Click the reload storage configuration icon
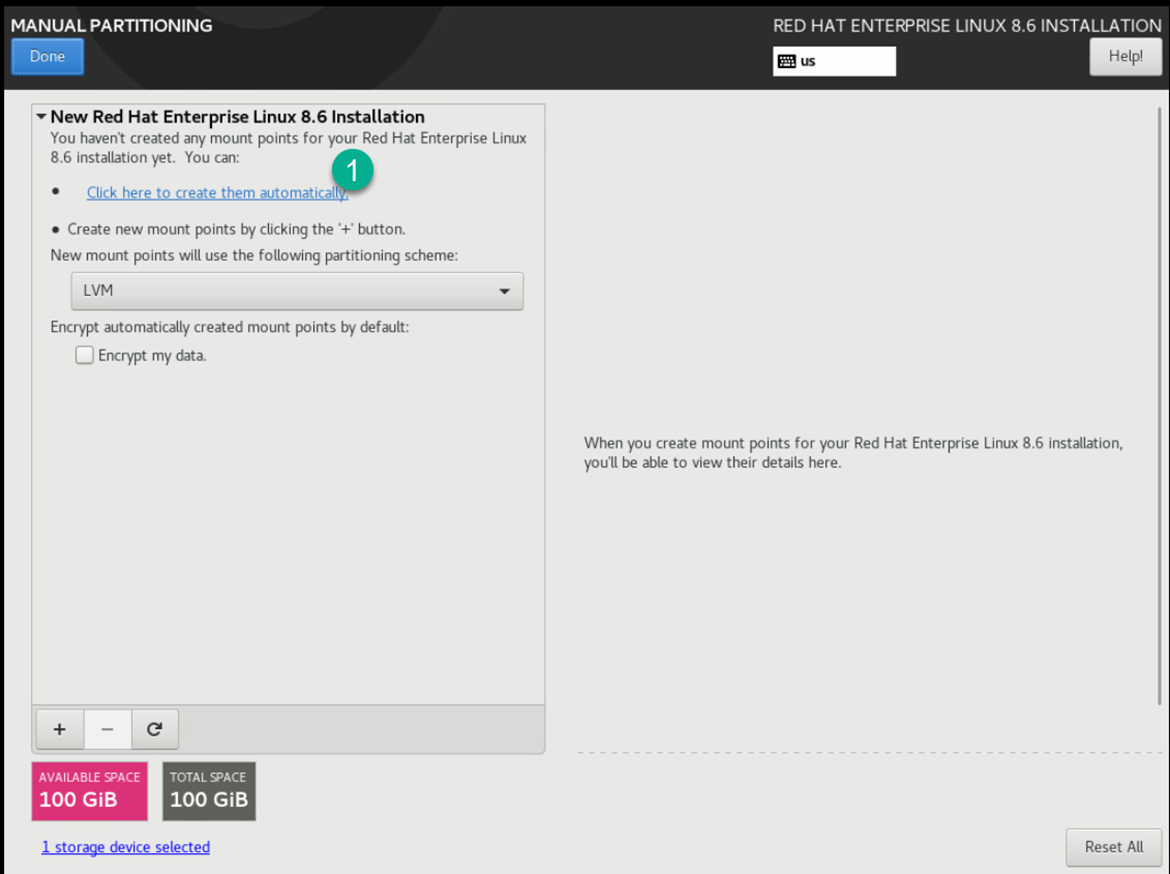 tap(154, 729)
